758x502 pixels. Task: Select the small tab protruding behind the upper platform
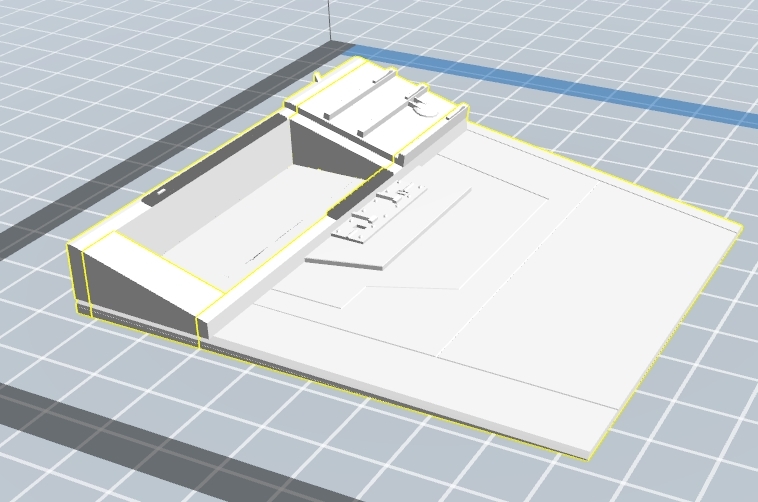319,76
